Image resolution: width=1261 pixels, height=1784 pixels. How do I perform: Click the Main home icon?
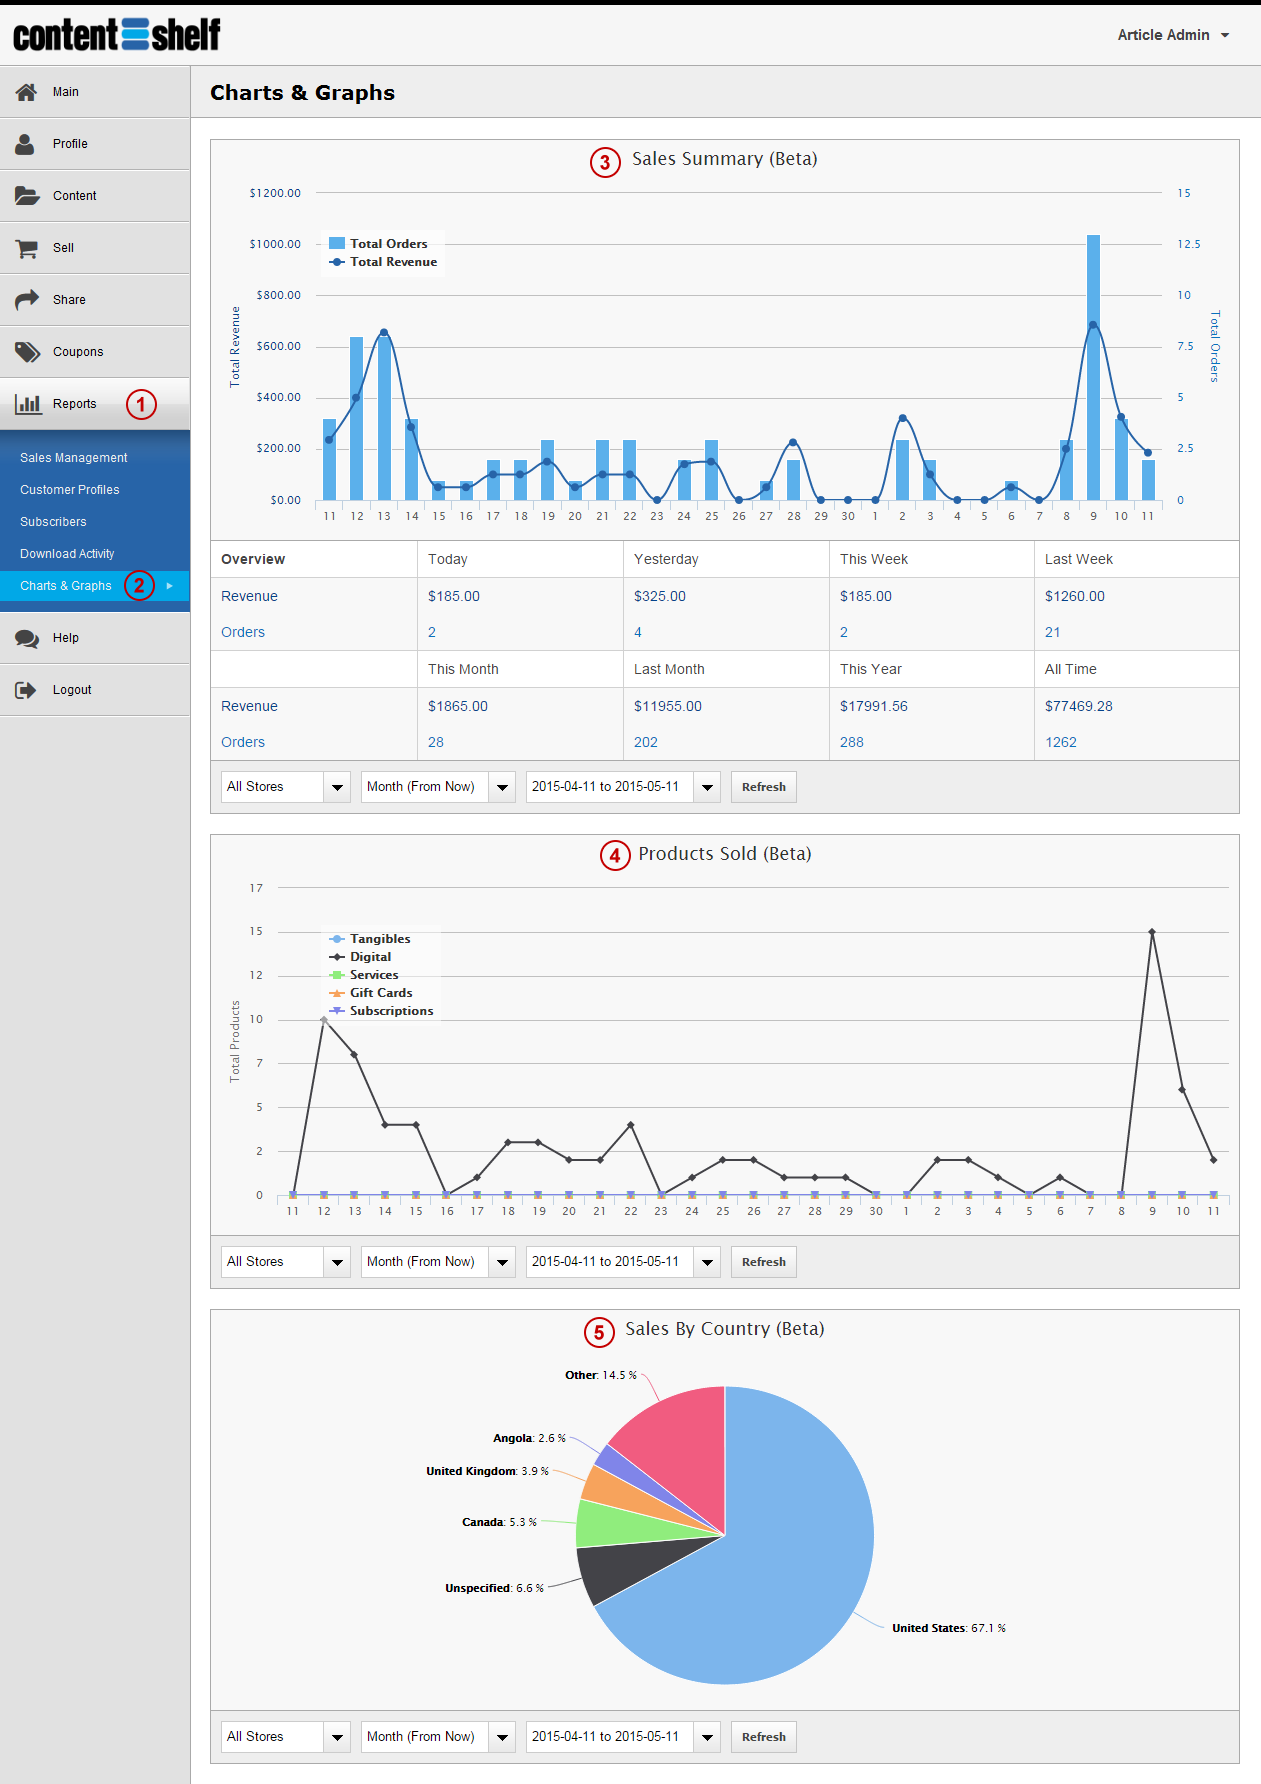click(27, 92)
